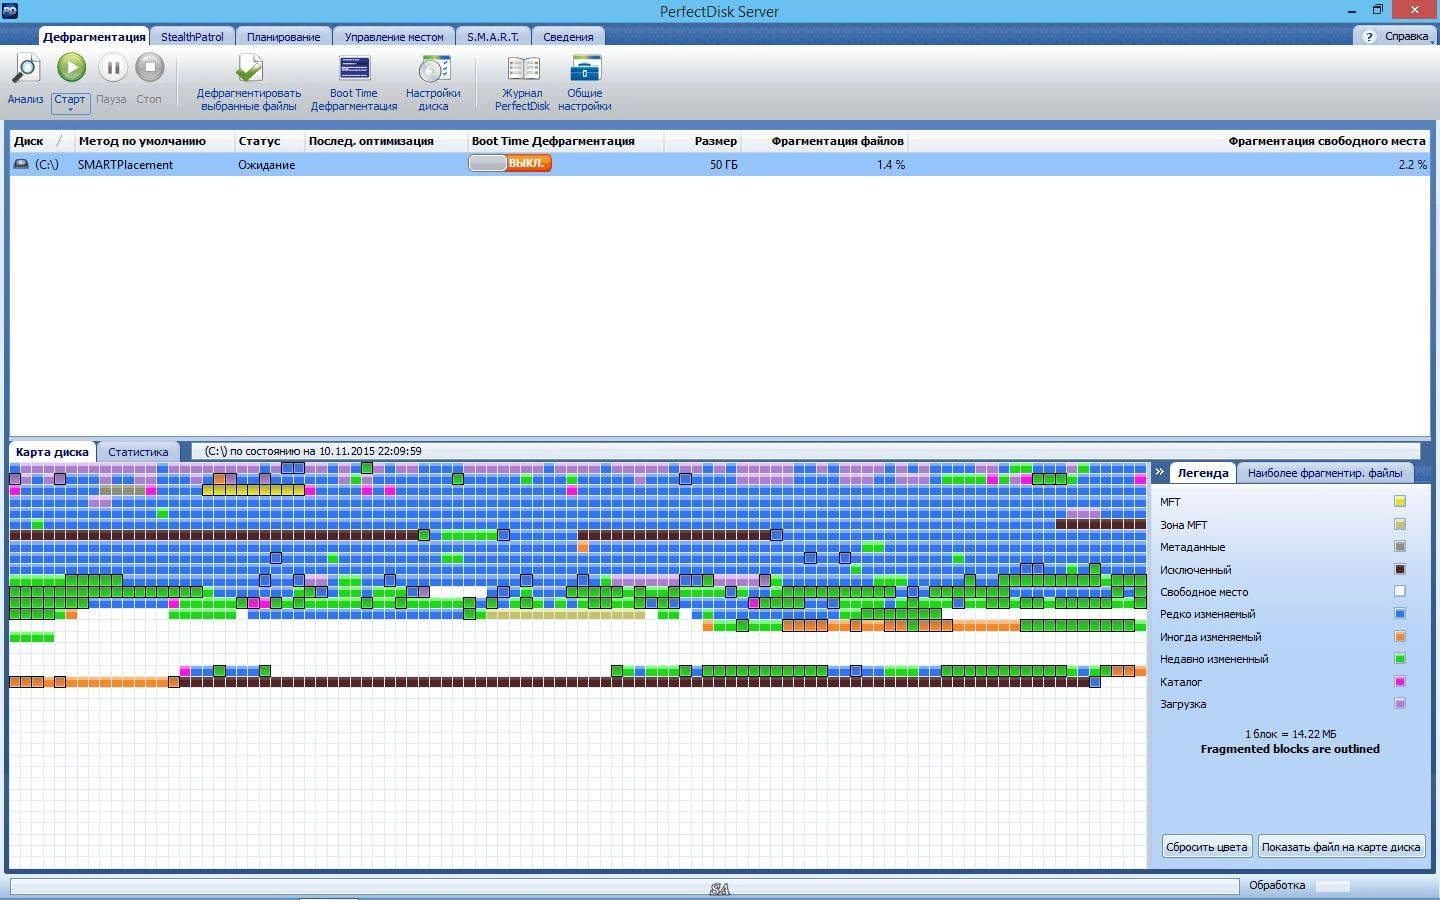Click the Метаданные gray color swatch

tap(1400, 547)
